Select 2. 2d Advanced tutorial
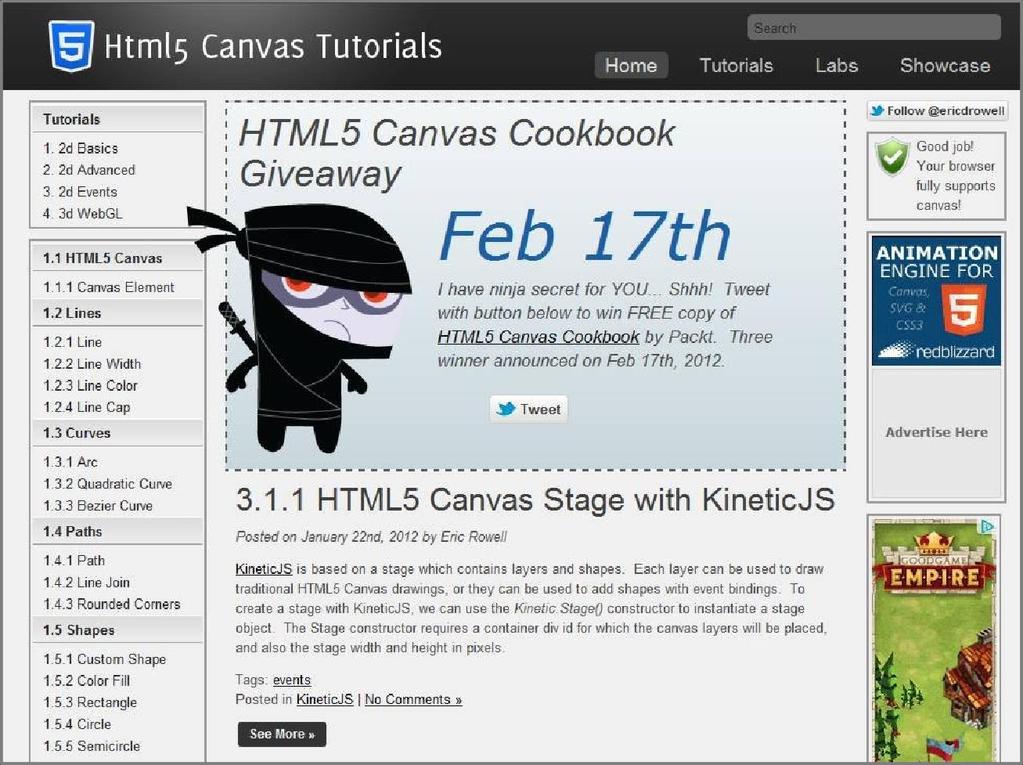1023x765 pixels. 89,170
